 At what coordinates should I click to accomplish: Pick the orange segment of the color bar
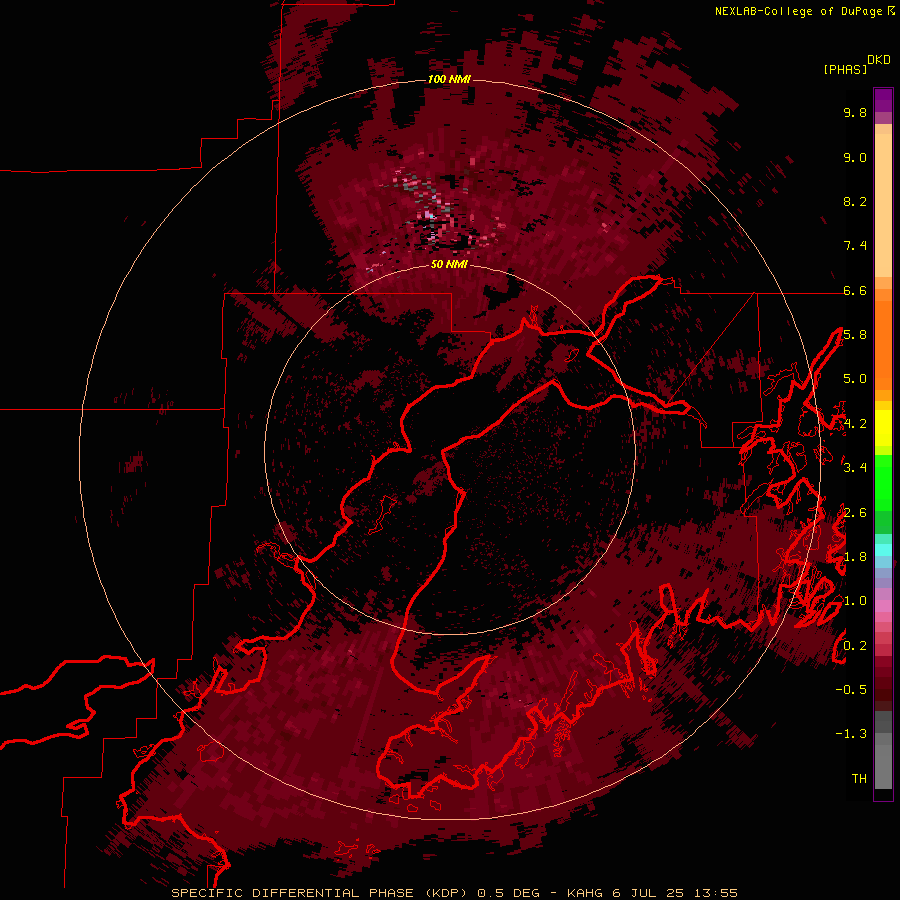[x=883, y=344]
